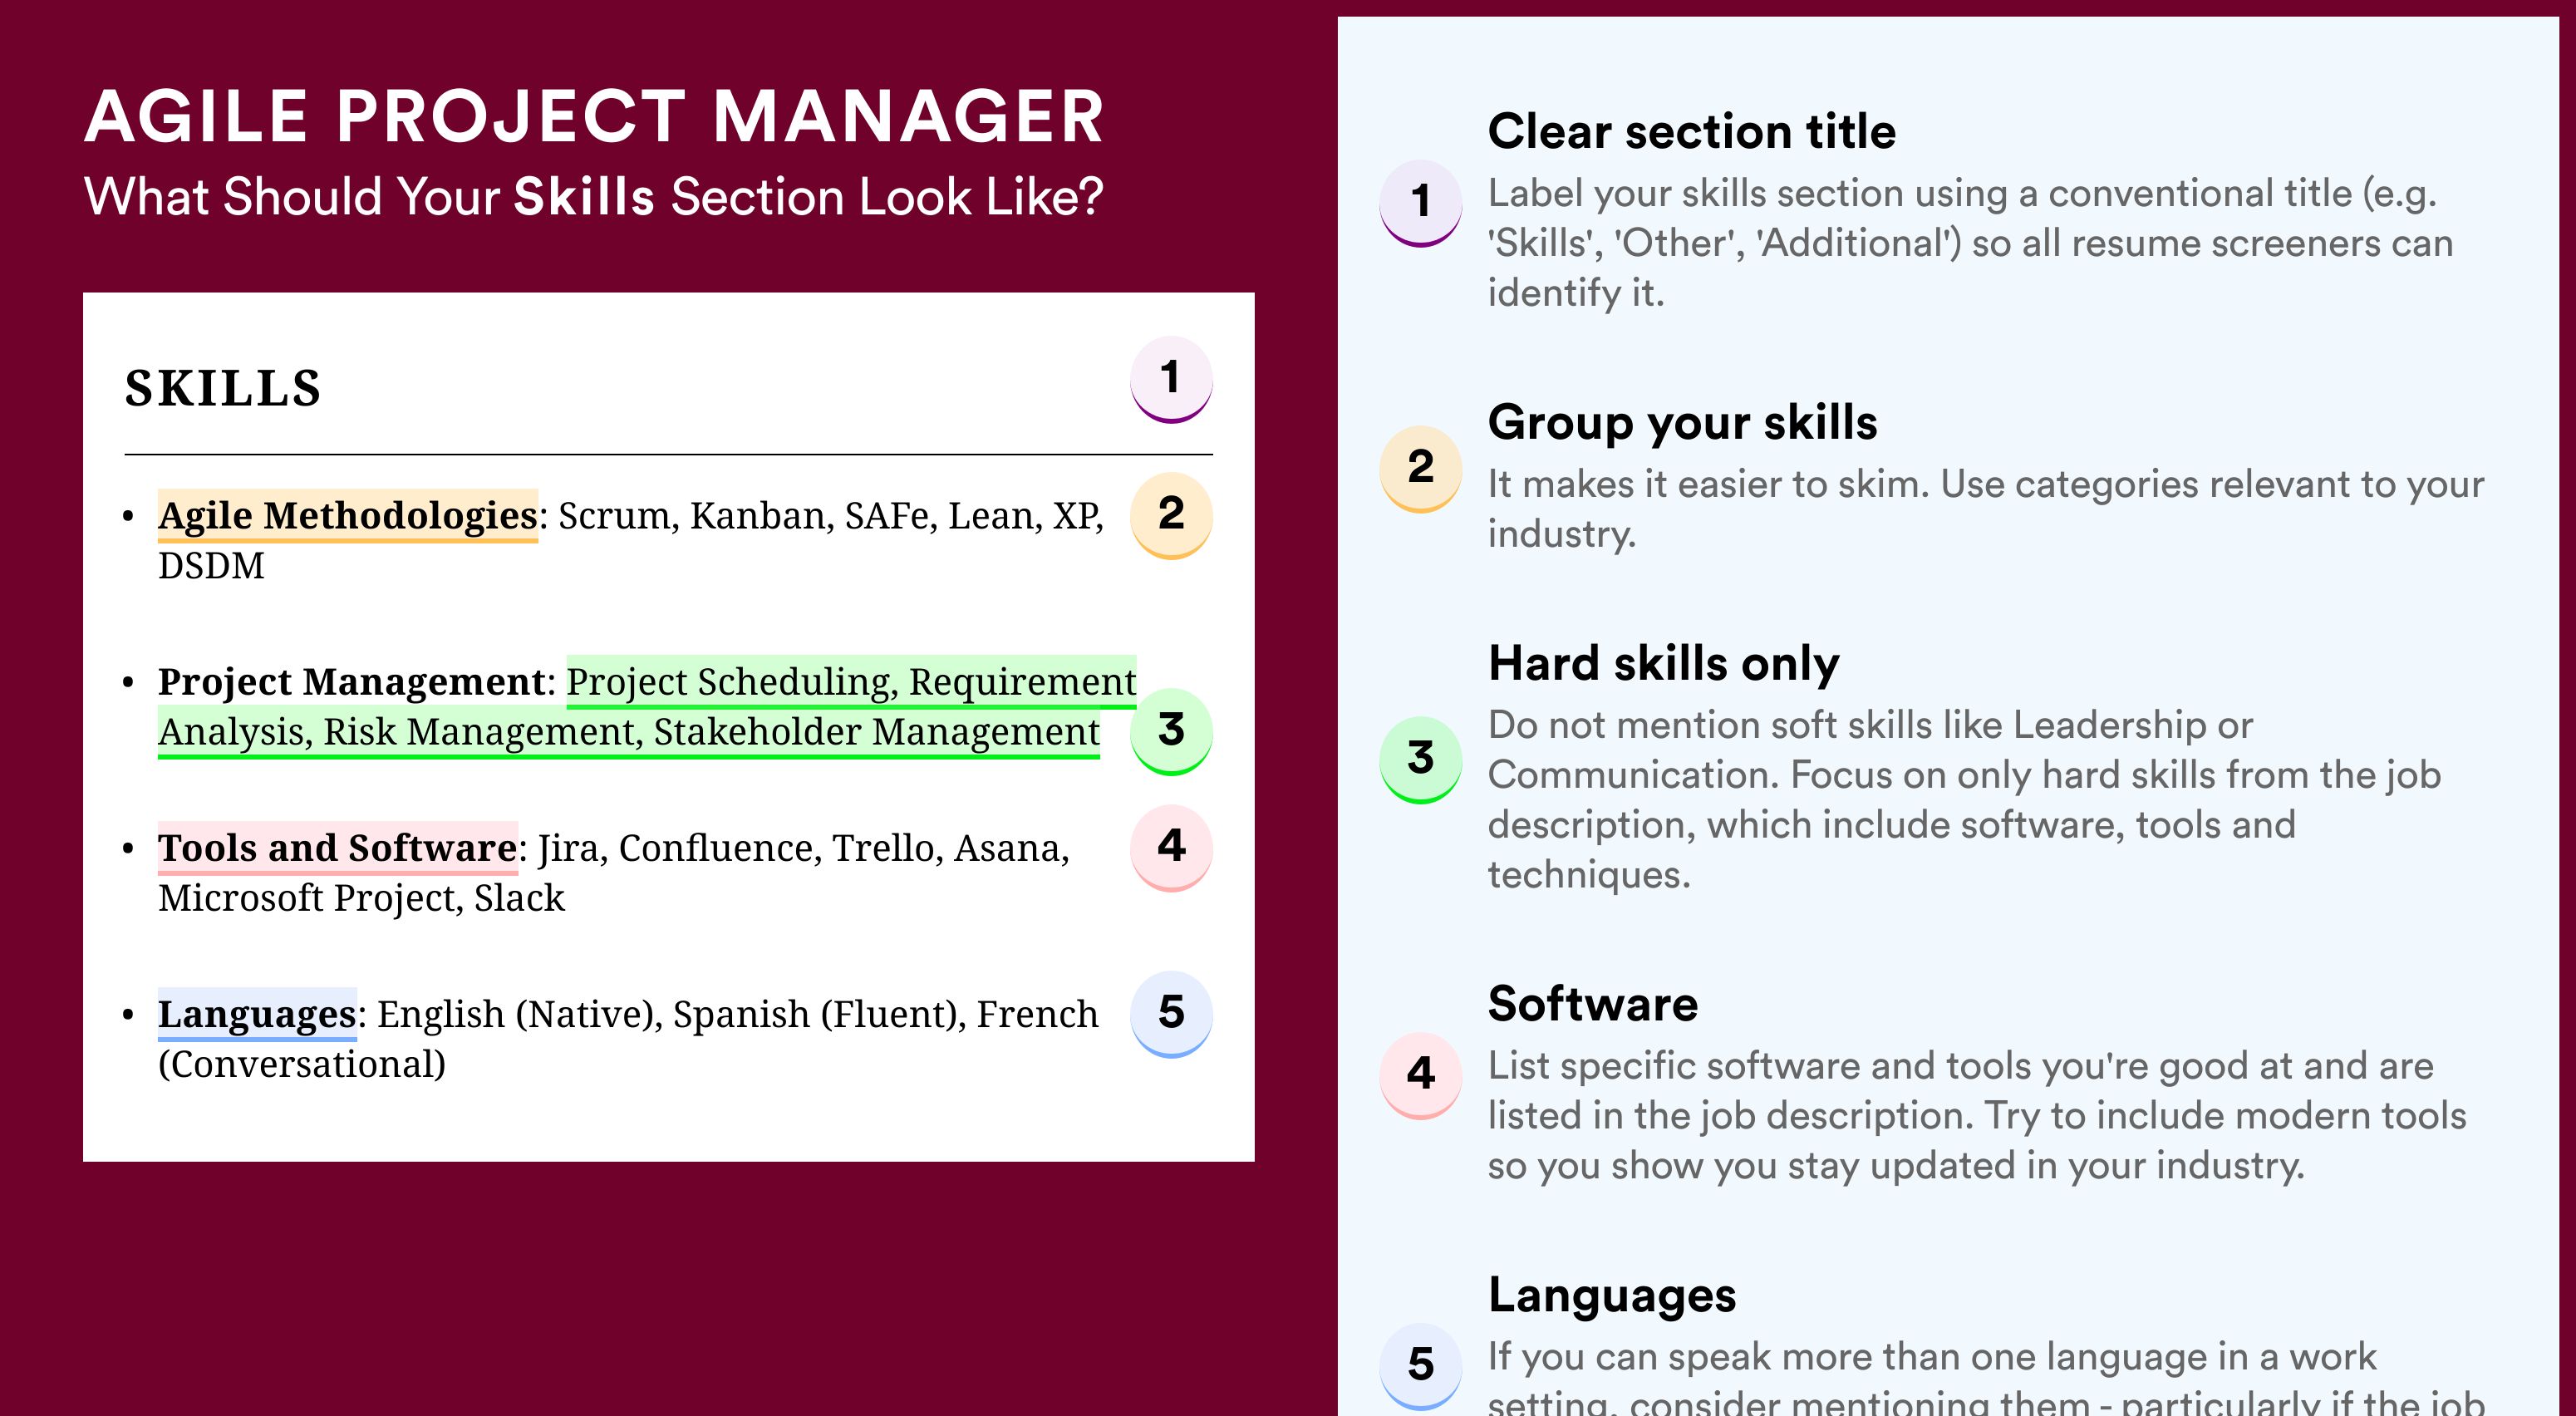Click the blue-highlighted 'Languages' label in the resume
Screen dimensions: 2576x1416
(257, 1014)
